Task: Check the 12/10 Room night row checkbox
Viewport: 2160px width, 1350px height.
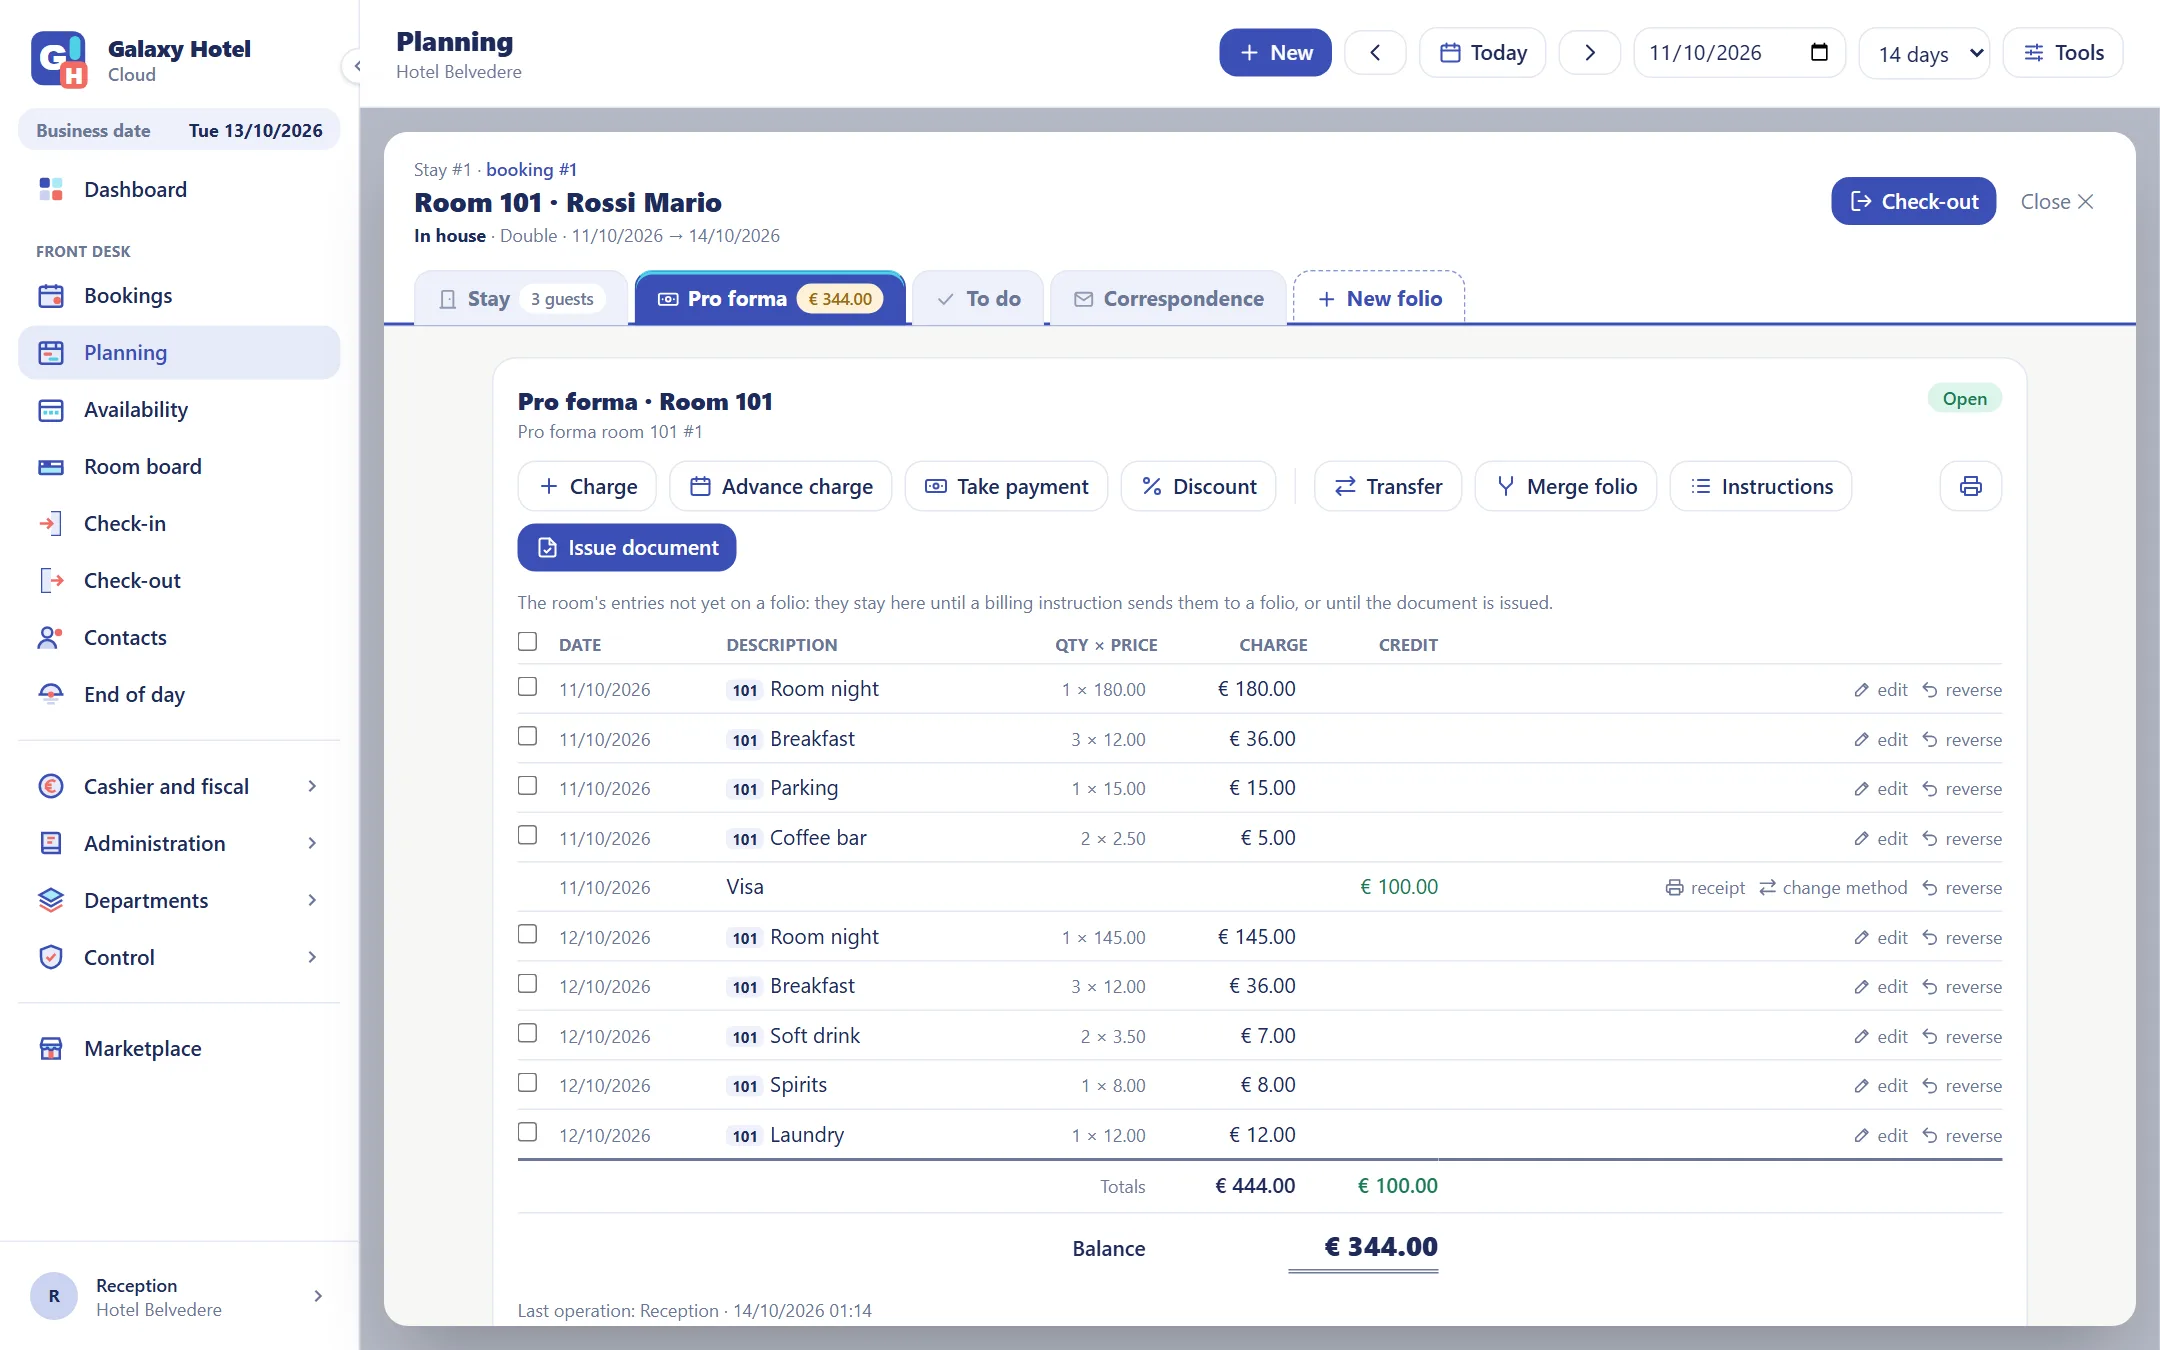Action: click(527, 935)
